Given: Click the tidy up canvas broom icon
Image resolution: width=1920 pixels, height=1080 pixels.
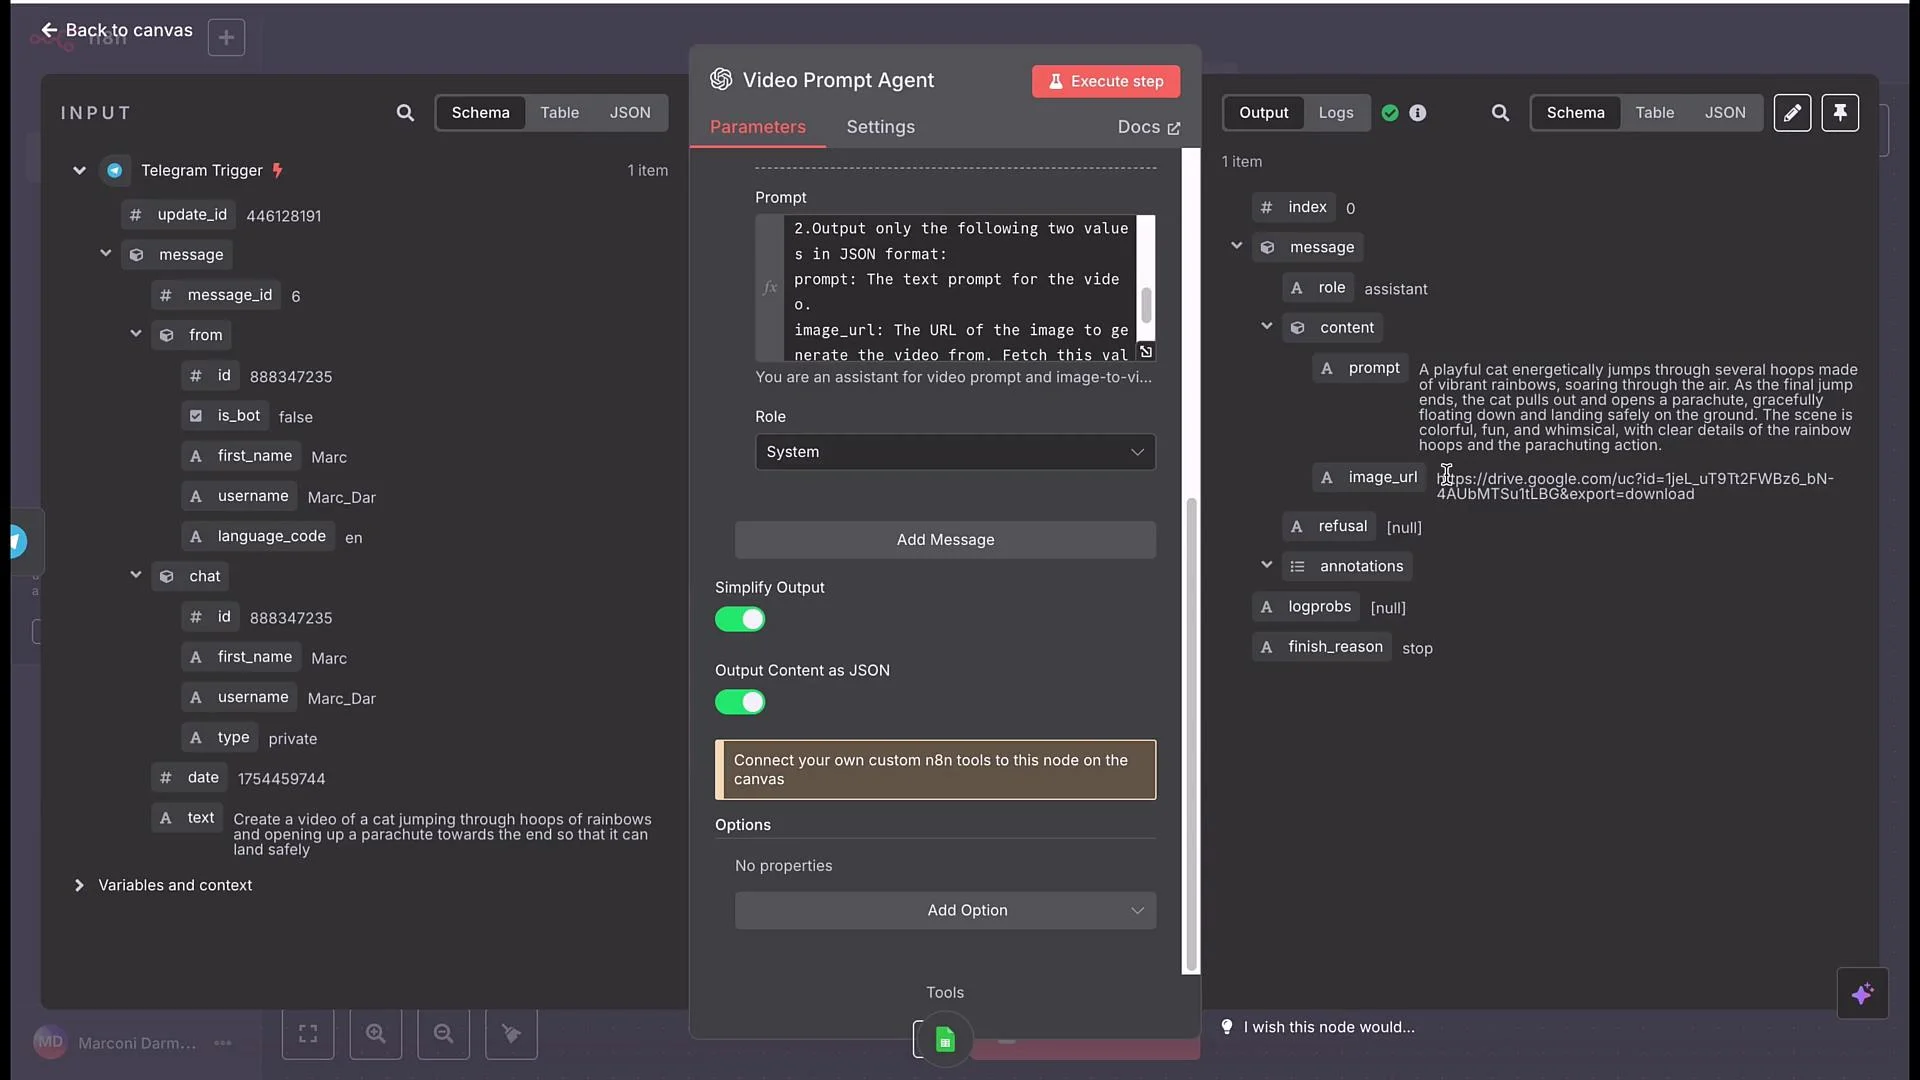Looking at the screenshot, I should click(511, 1033).
